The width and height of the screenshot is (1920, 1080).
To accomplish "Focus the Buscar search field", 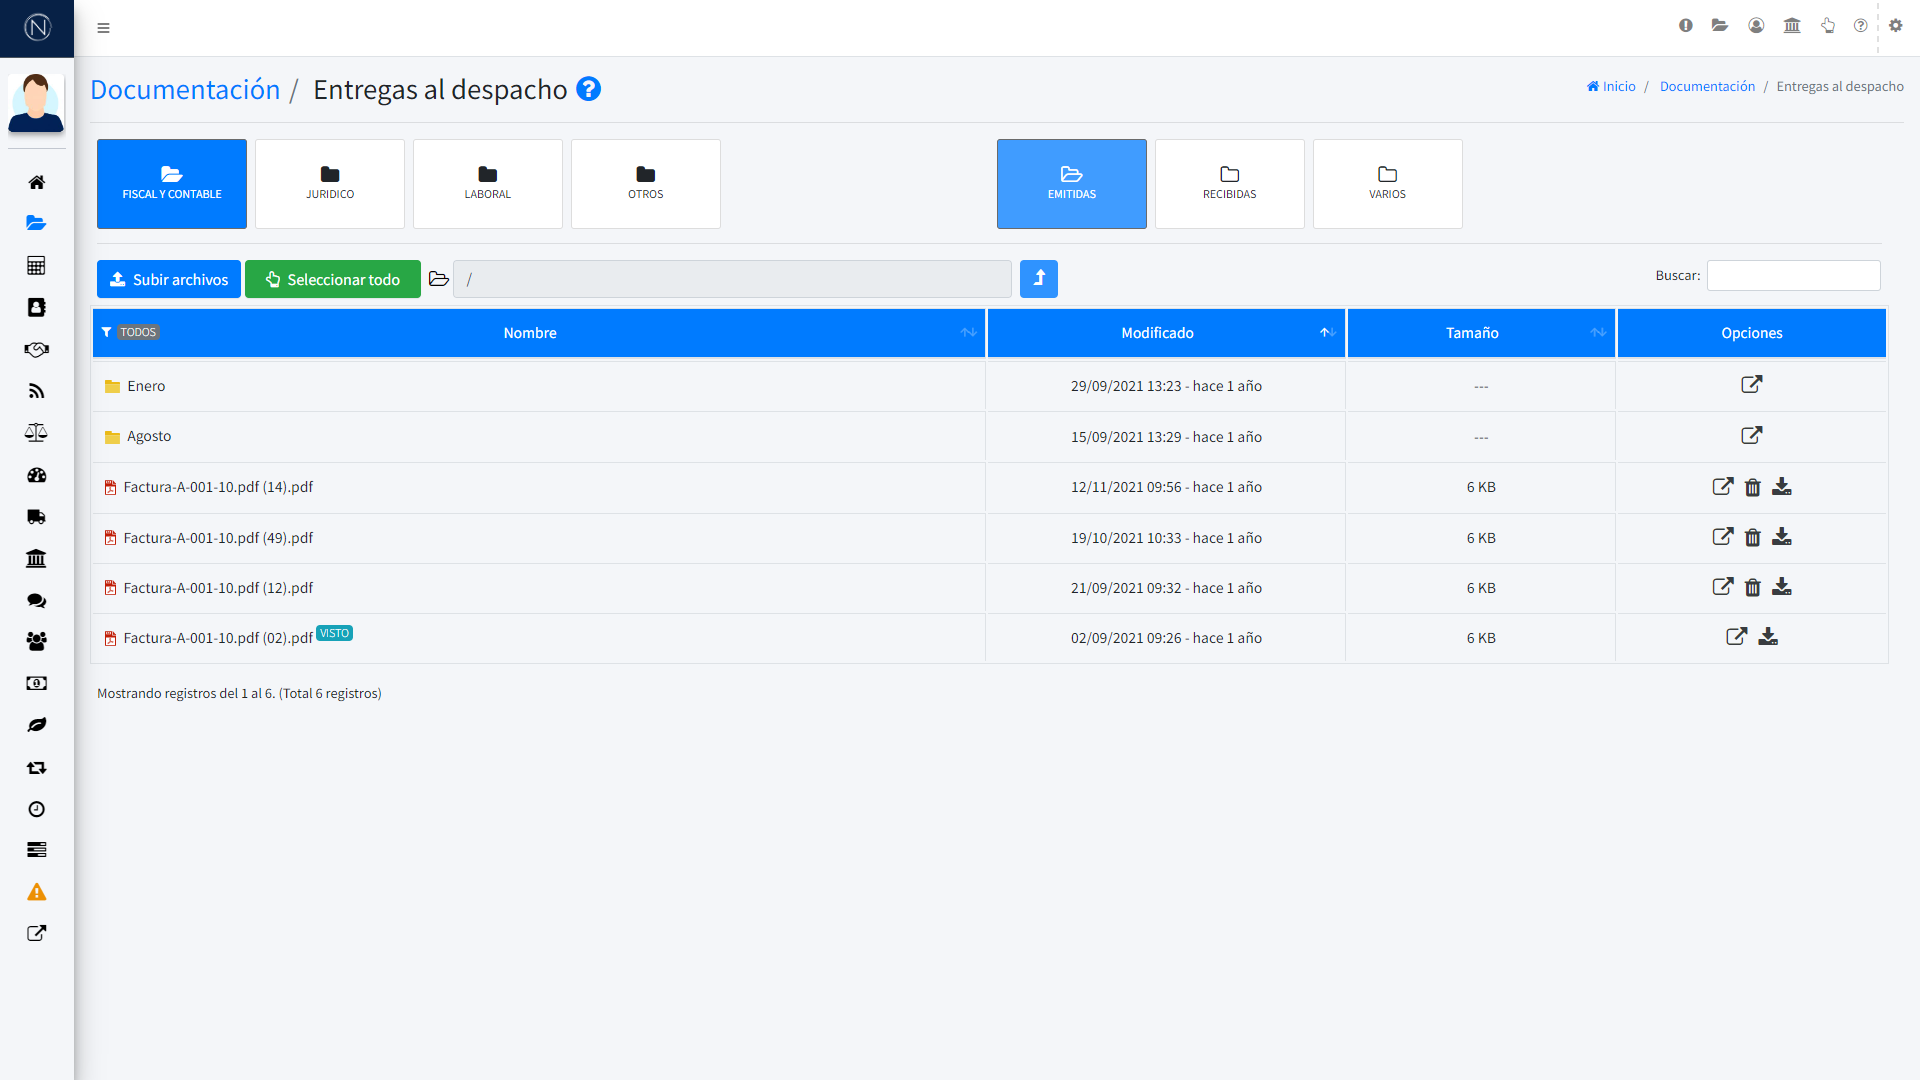I will [1793, 276].
